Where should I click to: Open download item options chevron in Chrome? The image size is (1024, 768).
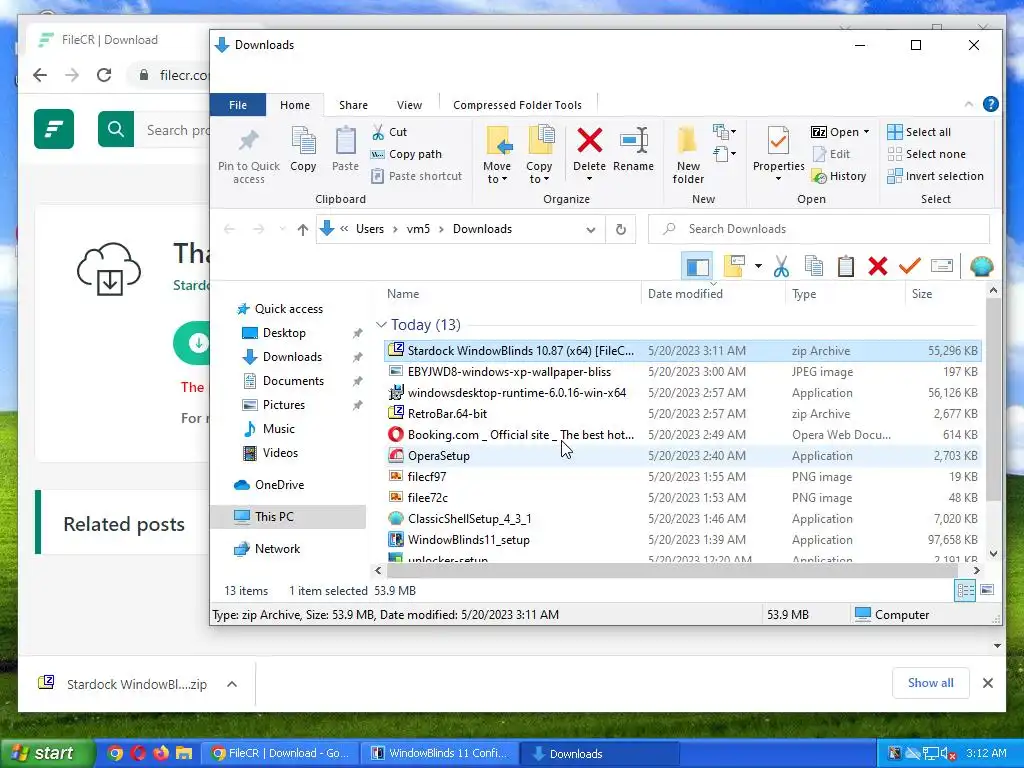click(x=232, y=684)
